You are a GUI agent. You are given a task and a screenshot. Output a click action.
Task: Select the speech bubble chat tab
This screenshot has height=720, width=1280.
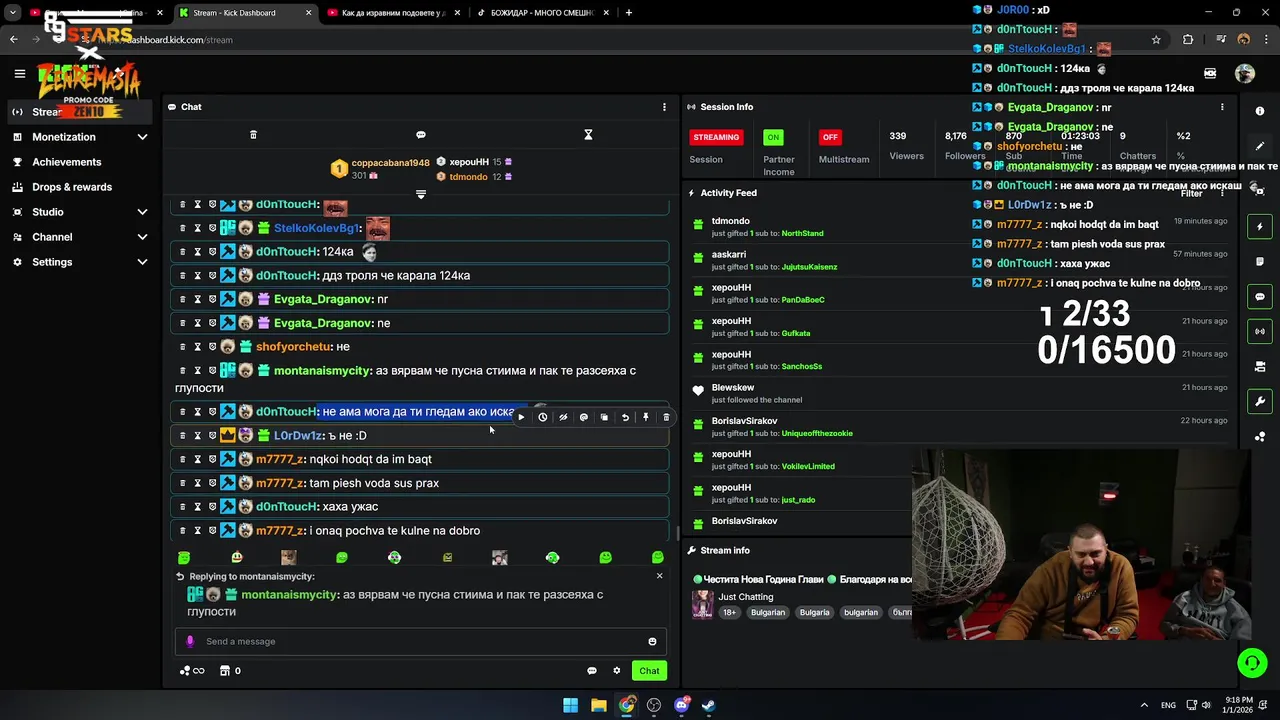tap(421, 135)
